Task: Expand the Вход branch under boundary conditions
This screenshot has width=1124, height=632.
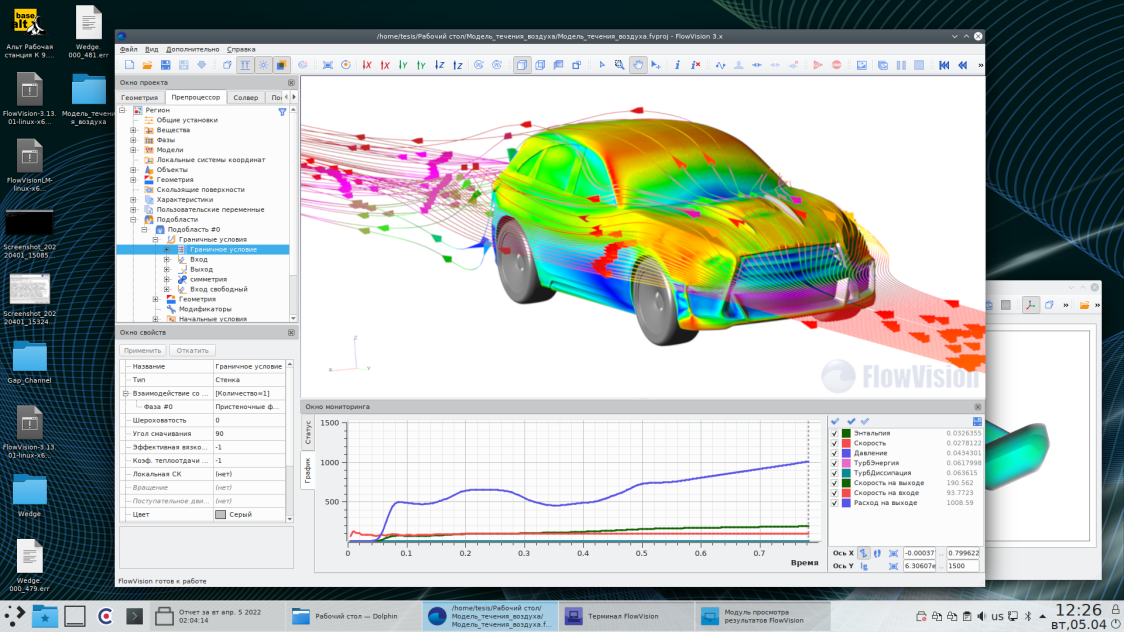Action: [x=166, y=259]
